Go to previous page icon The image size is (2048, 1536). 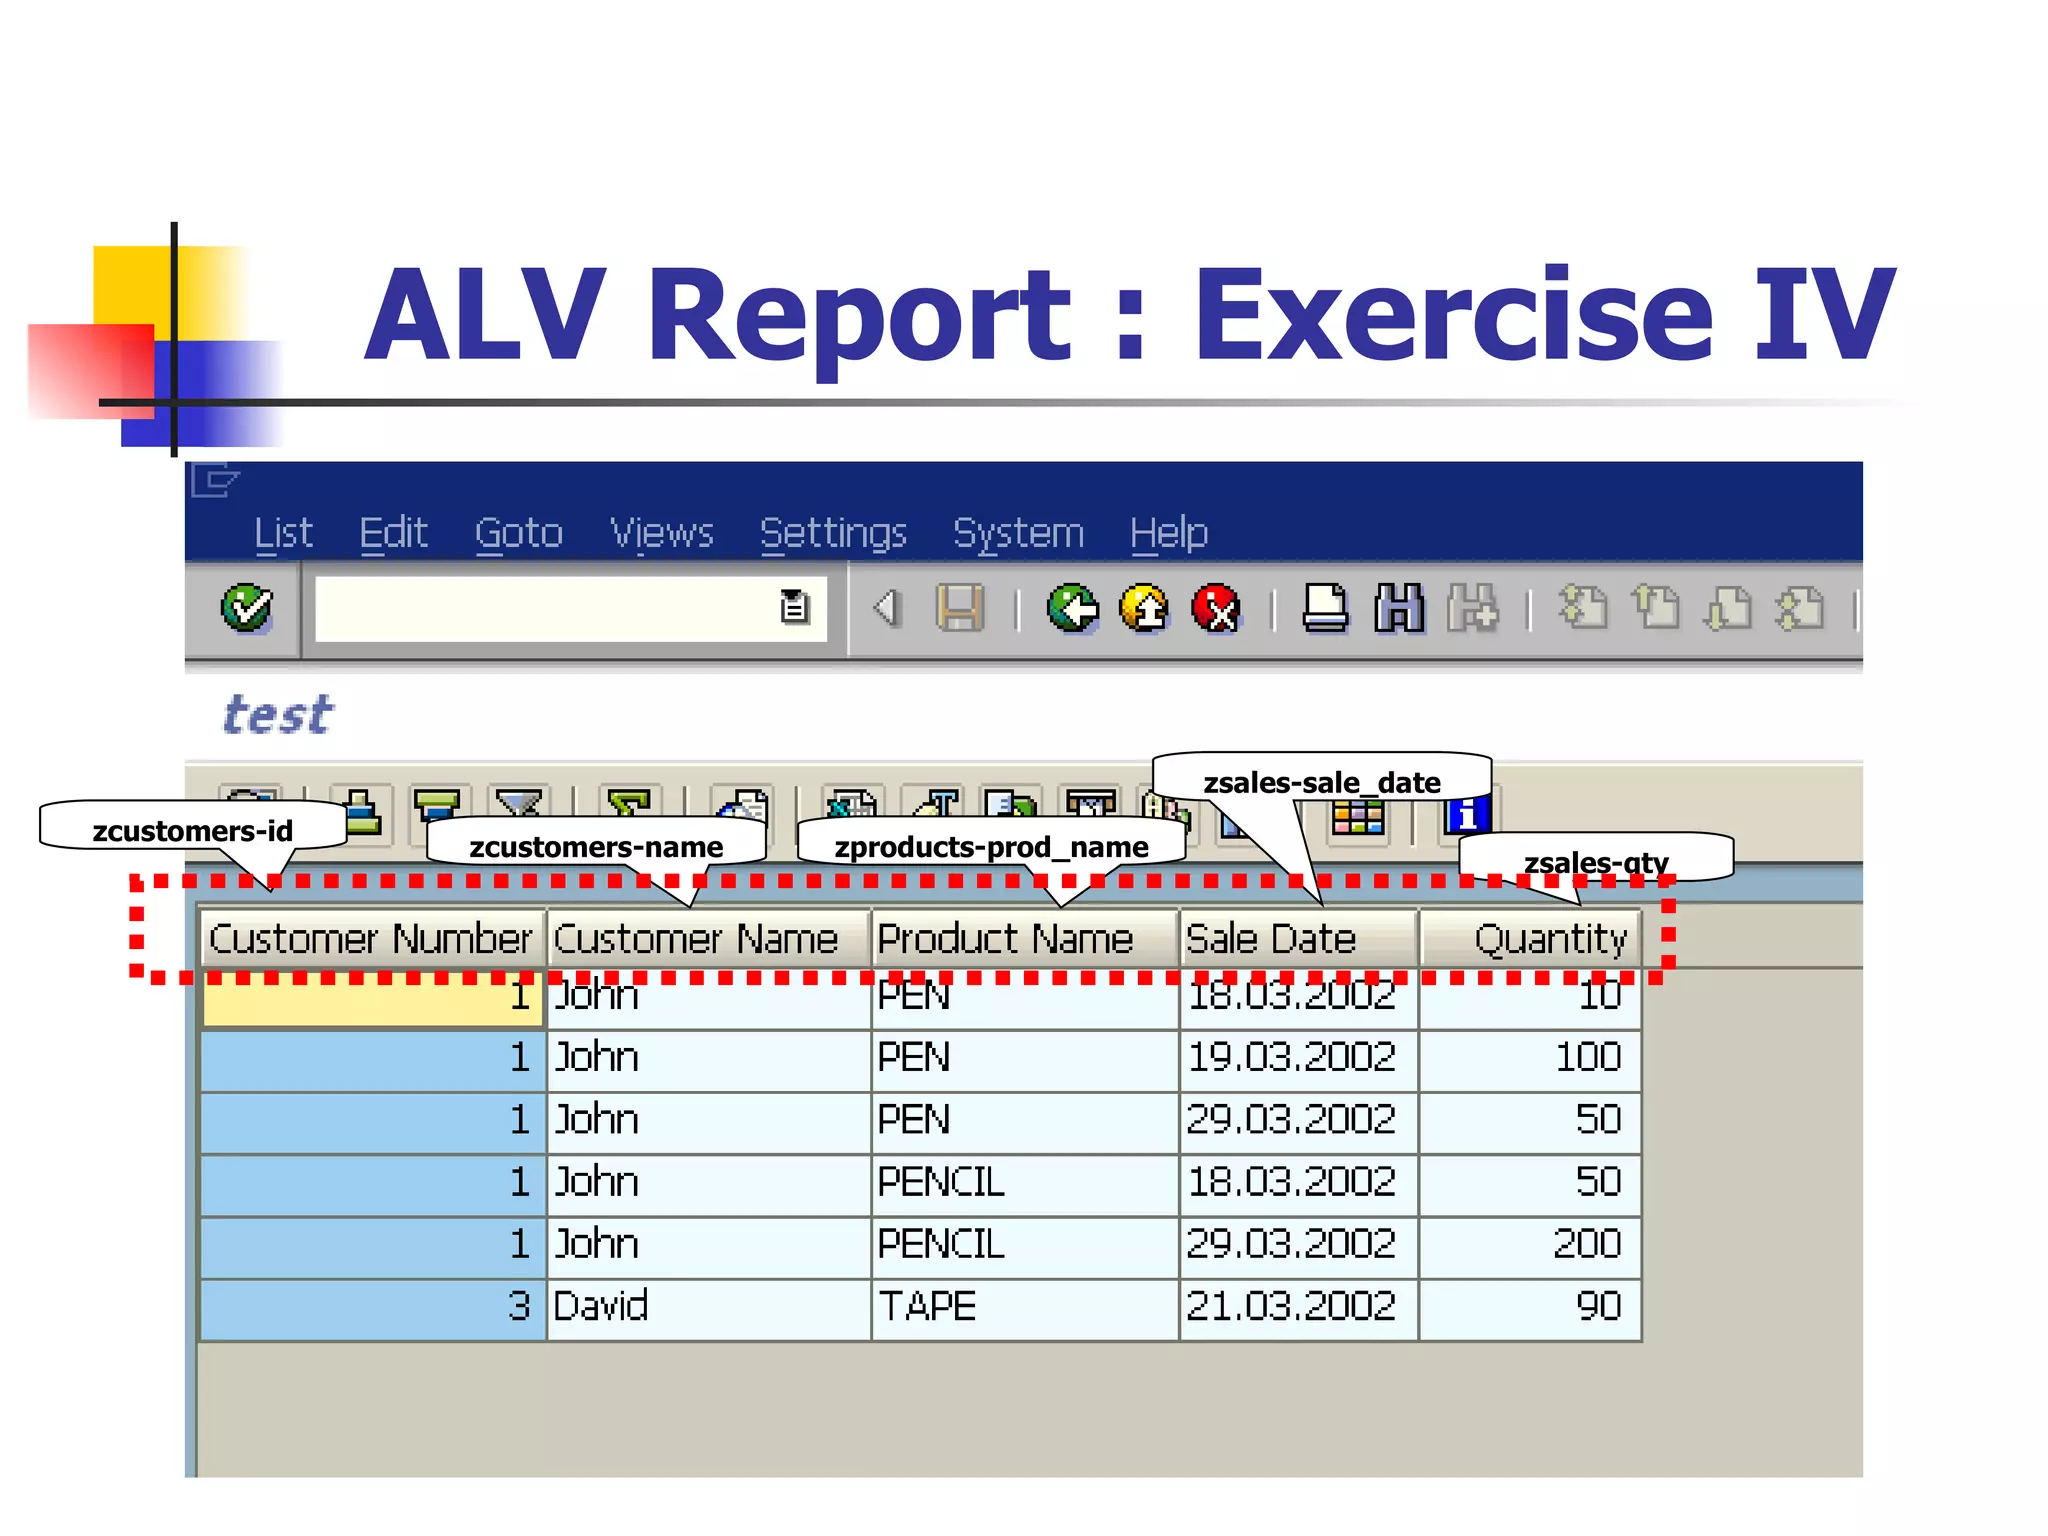pos(1656,608)
